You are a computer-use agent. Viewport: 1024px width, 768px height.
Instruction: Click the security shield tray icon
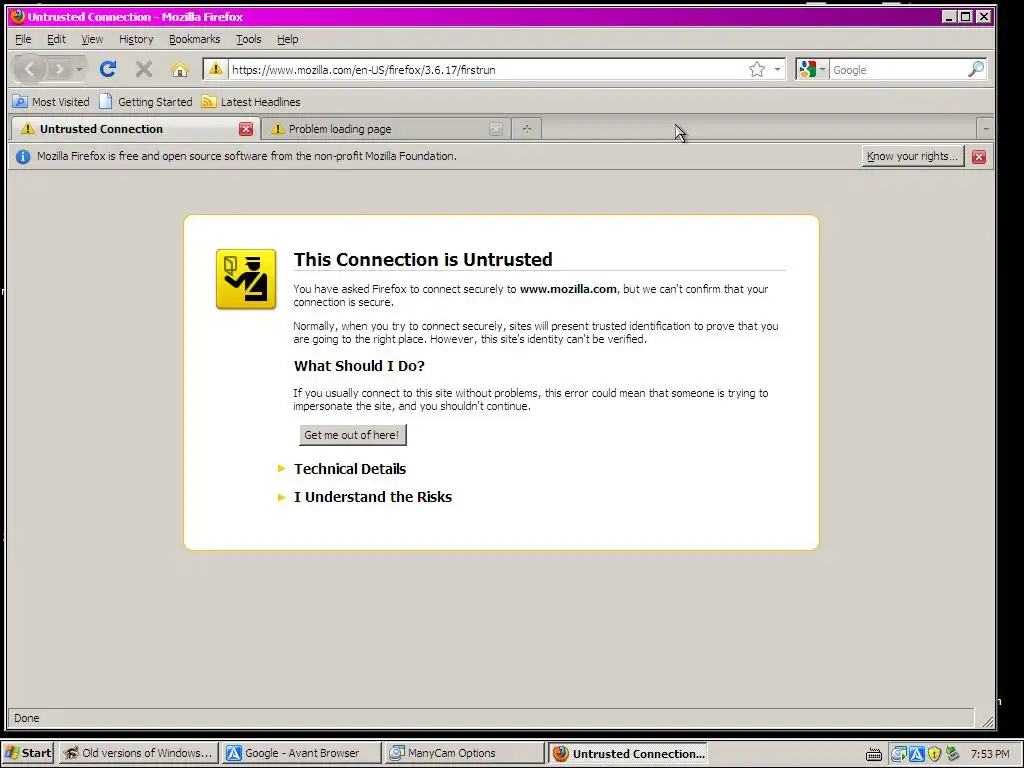coord(935,754)
